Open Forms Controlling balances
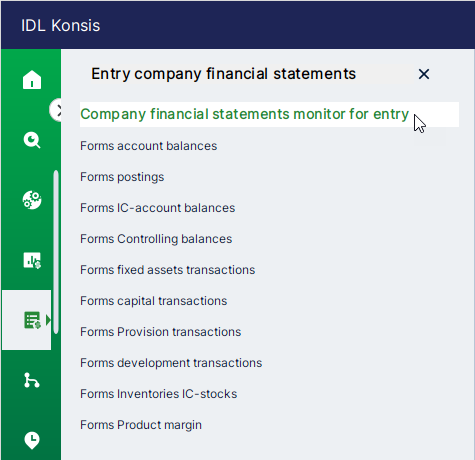The image size is (475, 460). point(156,239)
